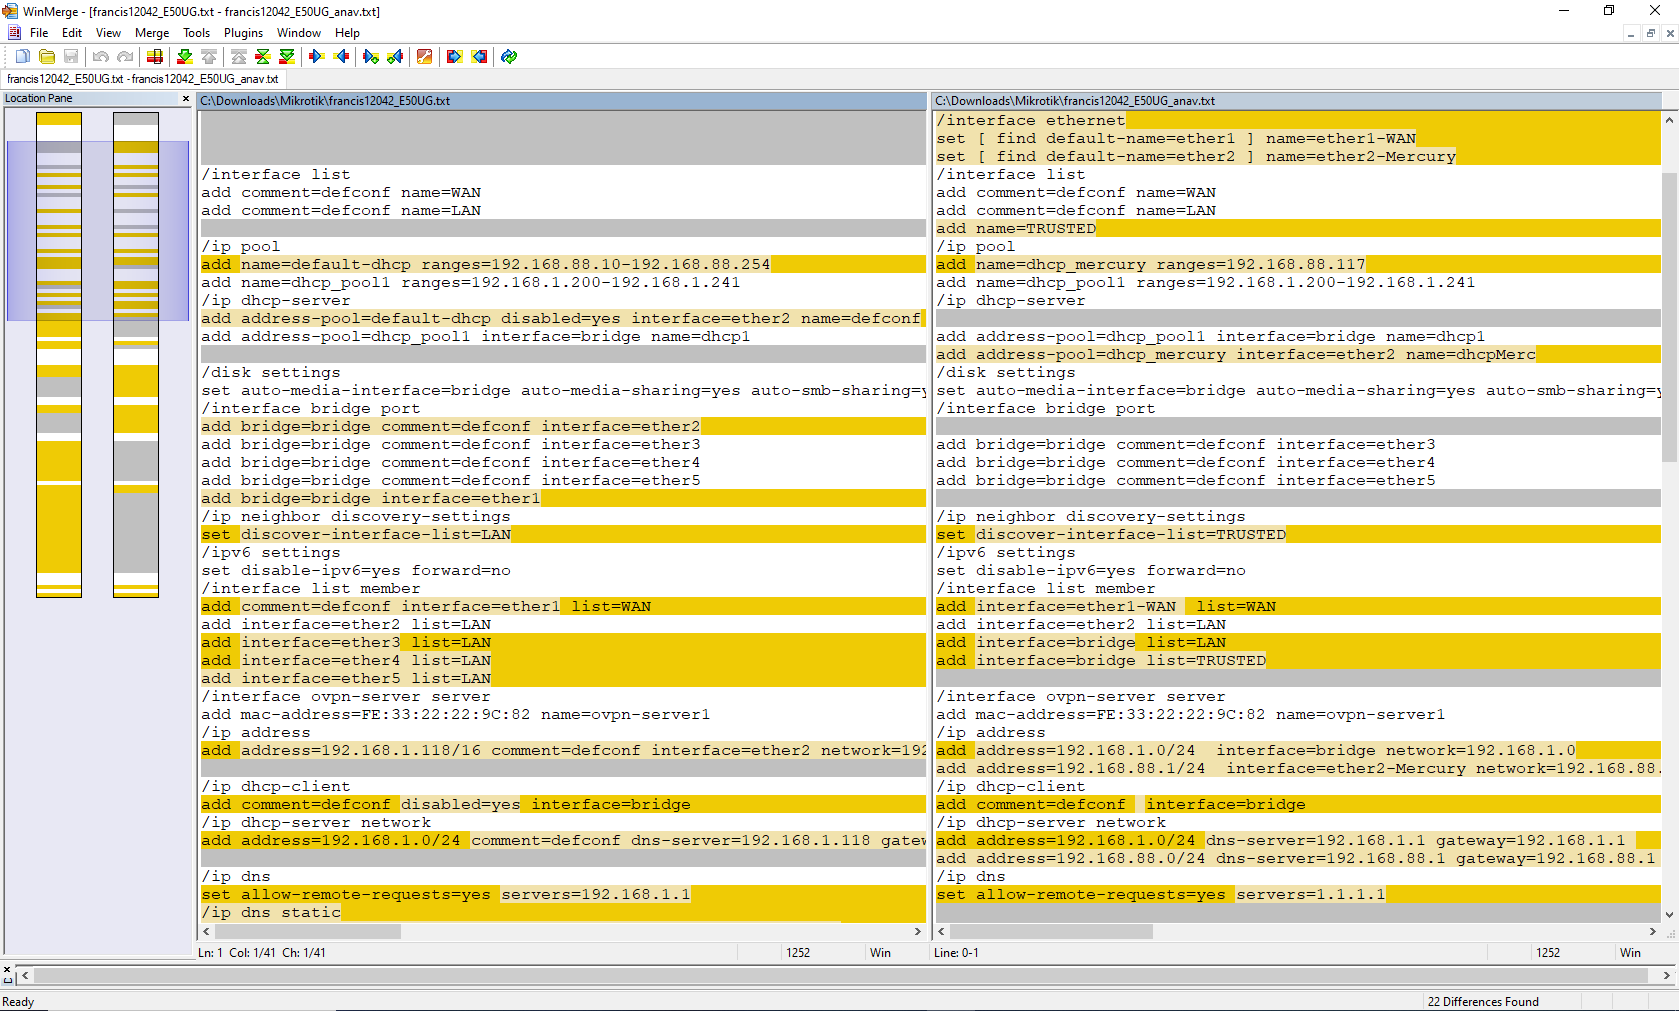The image size is (1679, 1011).
Task: Jump to the last difference
Action: tap(287, 57)
